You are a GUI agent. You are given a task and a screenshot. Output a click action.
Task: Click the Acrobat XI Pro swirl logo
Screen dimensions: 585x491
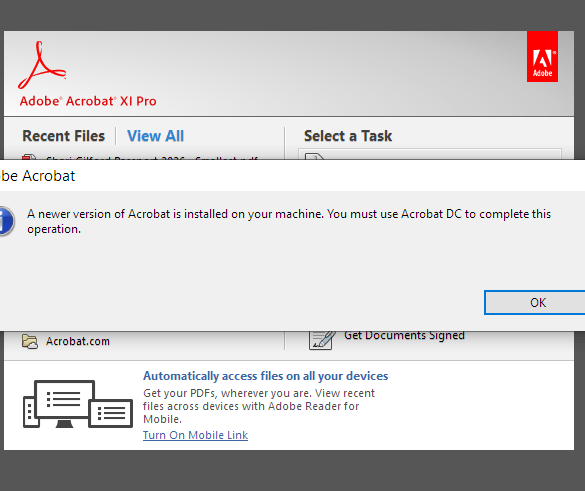[42, 65]
